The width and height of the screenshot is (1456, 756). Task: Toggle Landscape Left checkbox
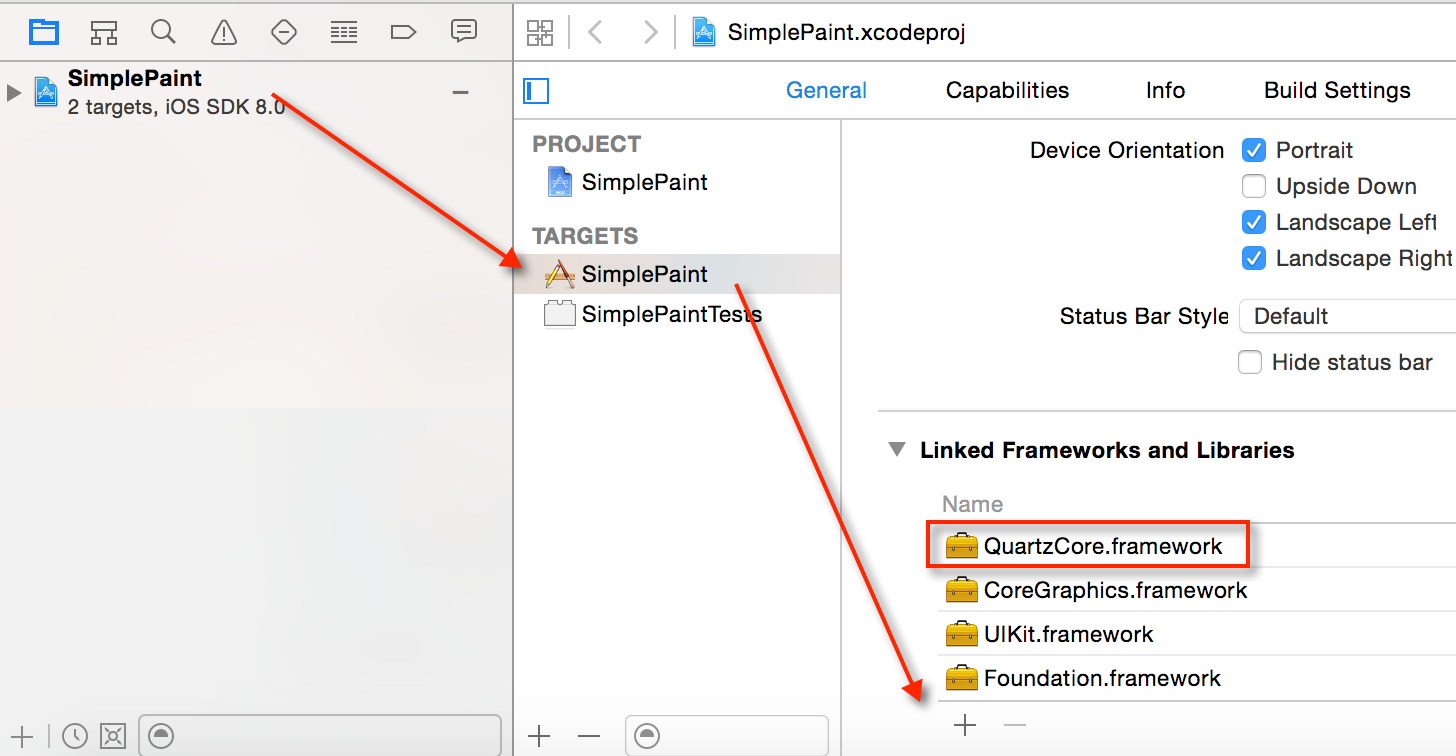click(1254, 222)
